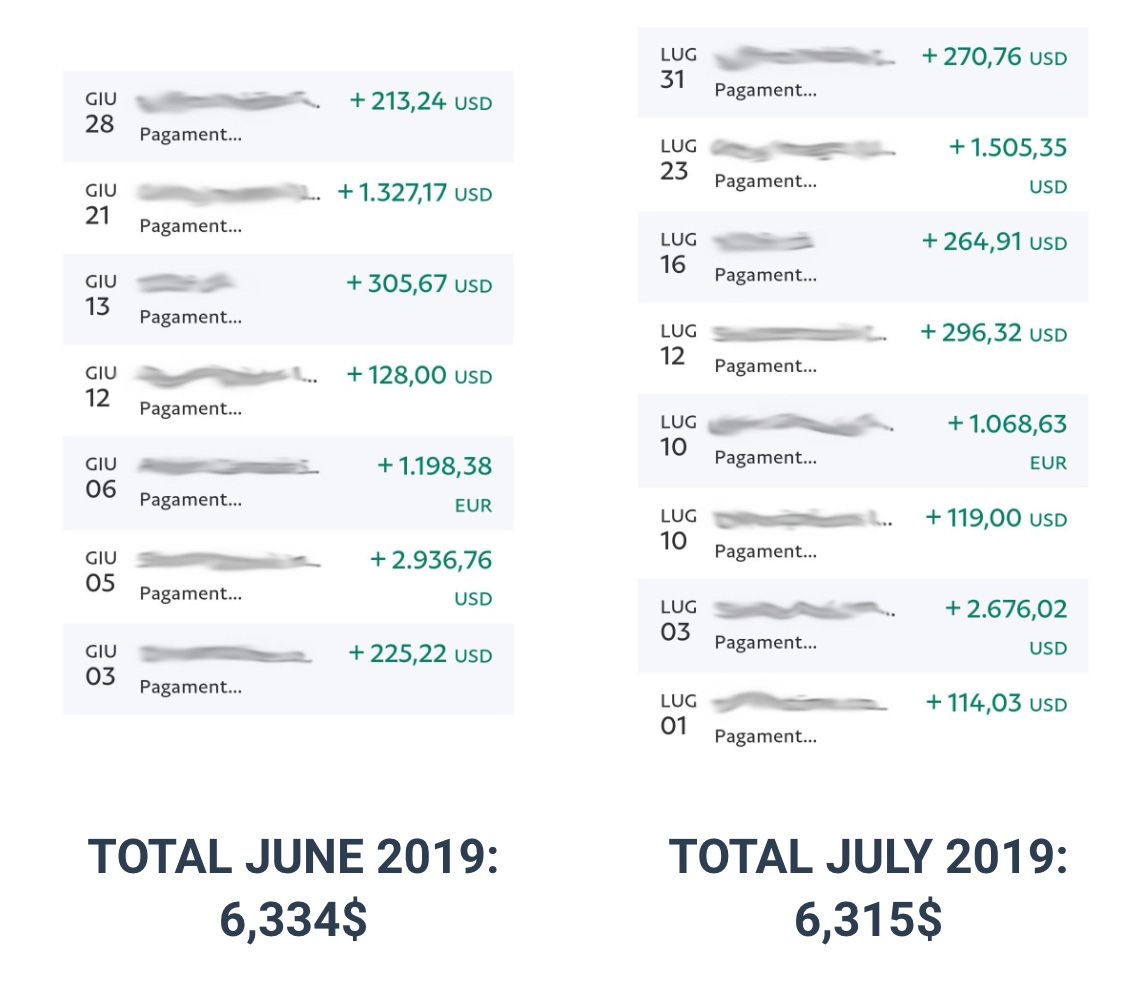Screen dimensions: 1138x988
Task: Open the GIU 05 transaction date
Action: click(x=100, y=571)
